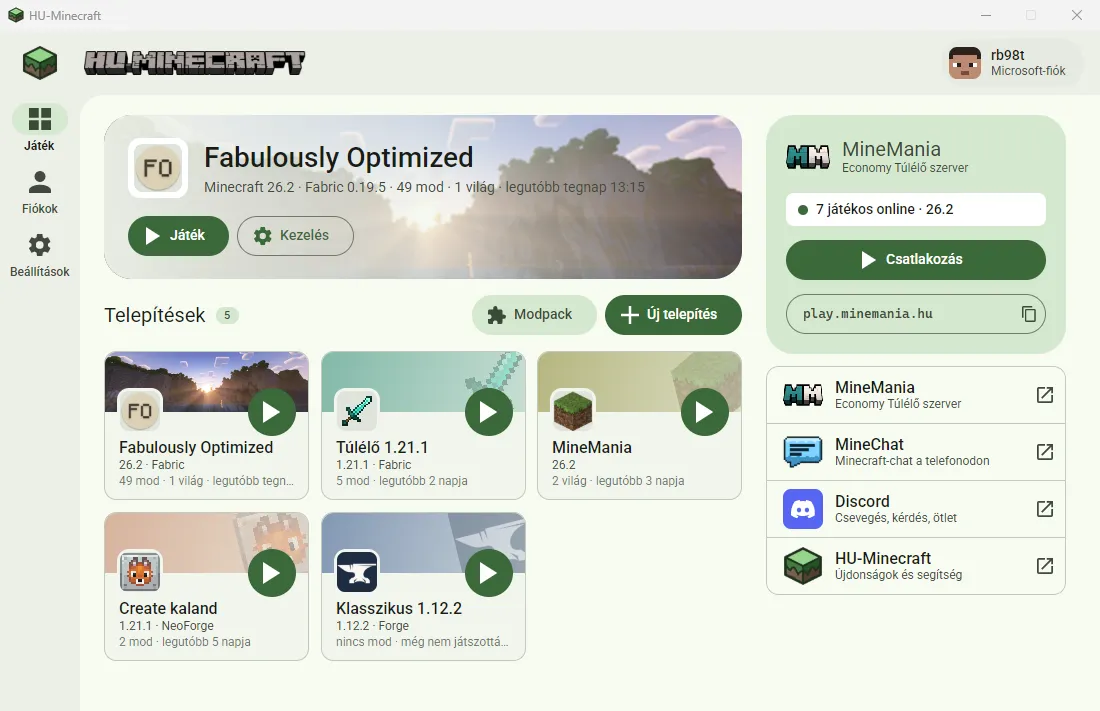Open the Modpack browser
This screenshot has height=711, width=1100.
pyautogui.click(x=534, y=314)
